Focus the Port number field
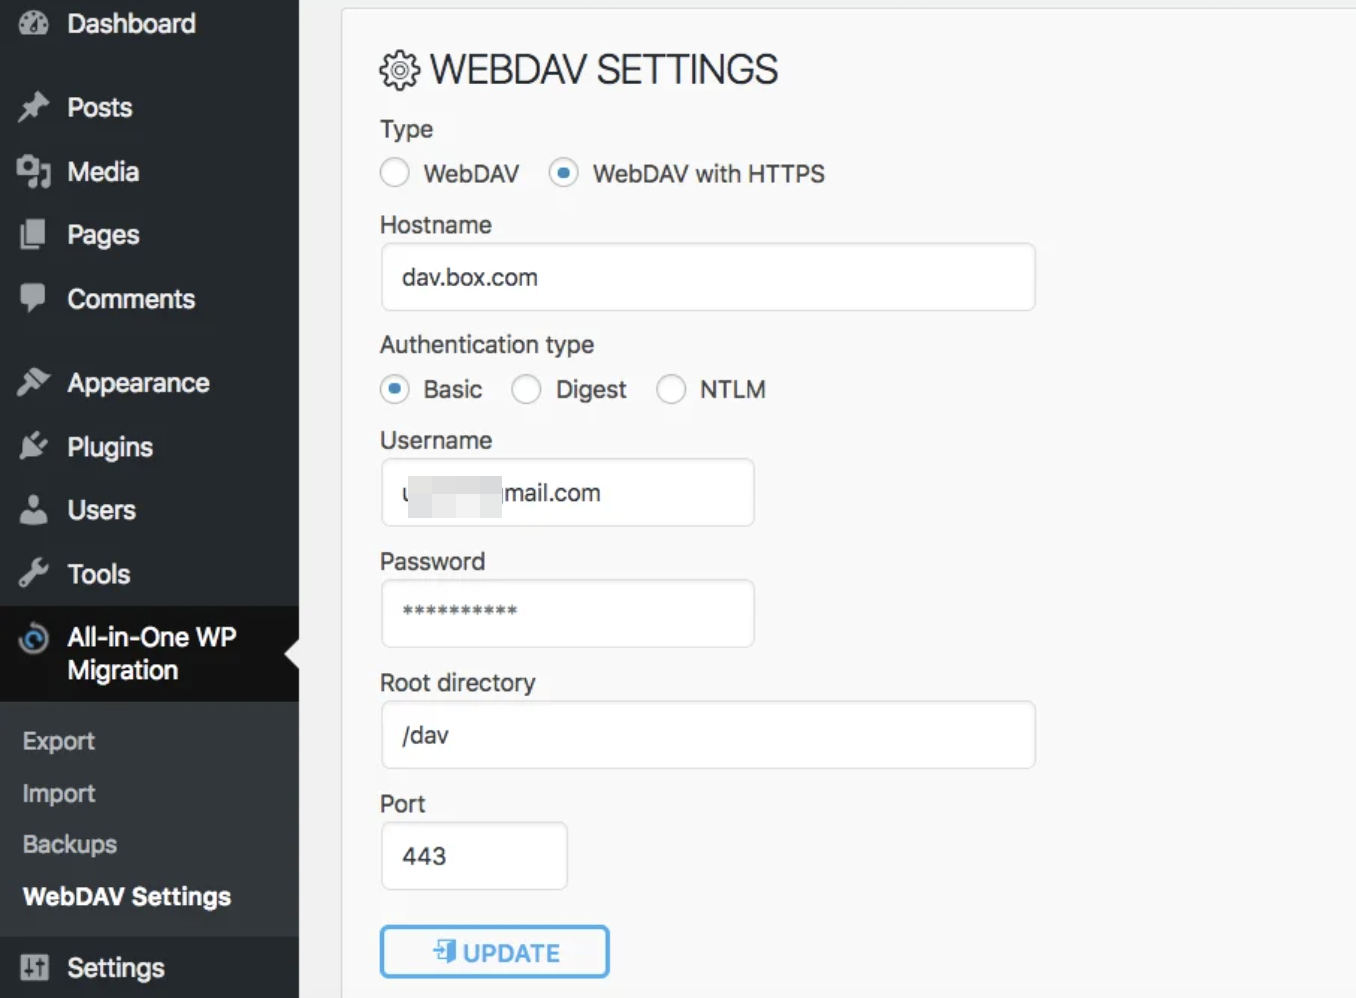The width and height of the screenshot is (1356, 998). [x=474, y=856]
